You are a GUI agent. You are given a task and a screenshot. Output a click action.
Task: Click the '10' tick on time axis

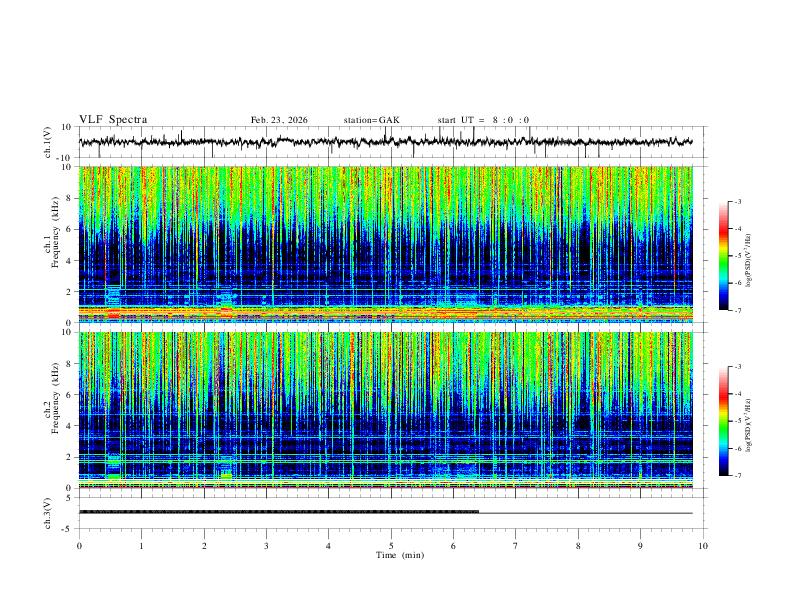click(703, 546)
